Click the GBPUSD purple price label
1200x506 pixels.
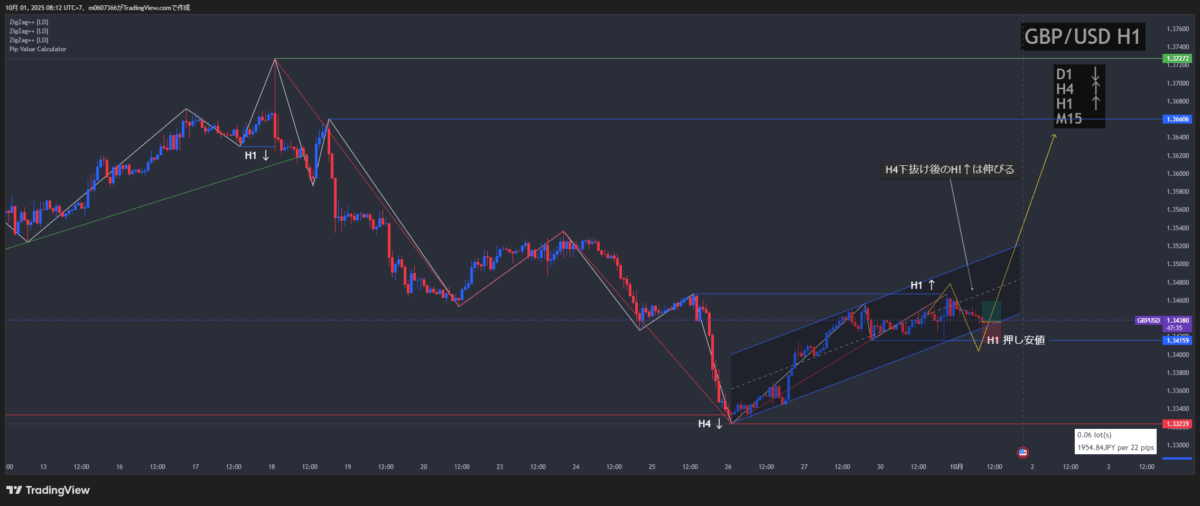pyautogui.click(x=1149, y=321)
